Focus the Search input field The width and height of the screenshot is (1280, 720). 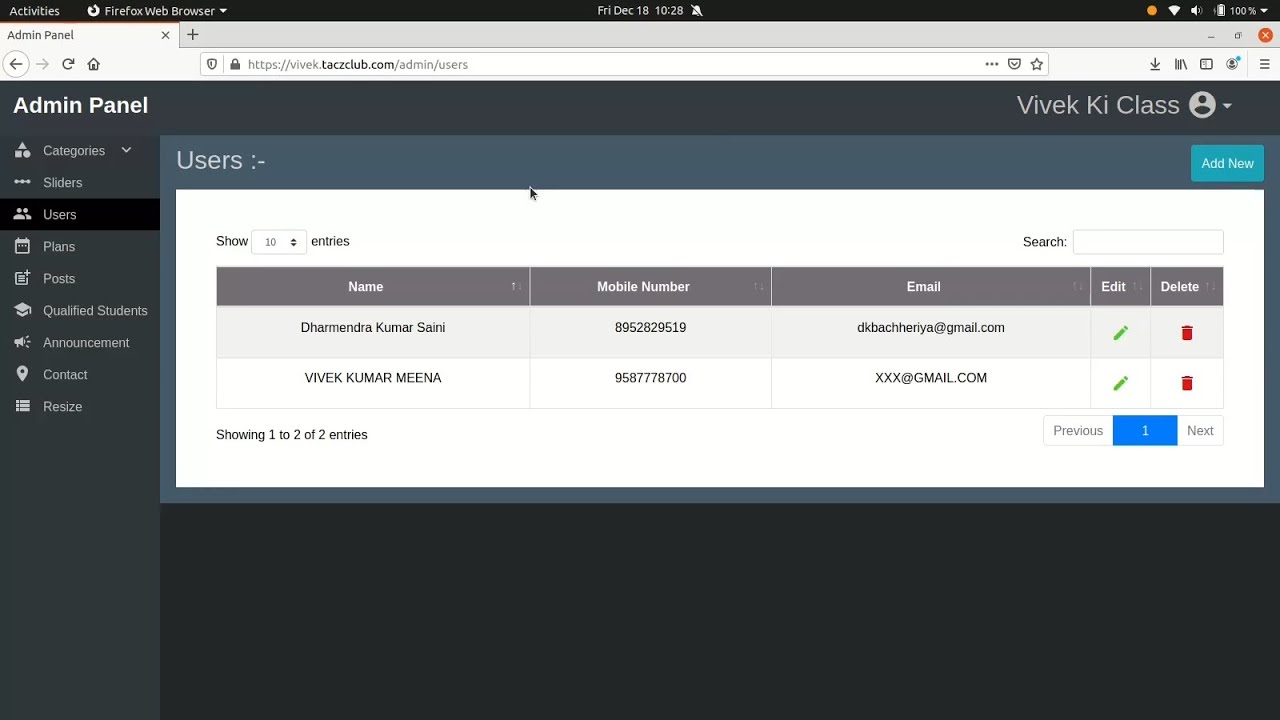click(1148, 242)
